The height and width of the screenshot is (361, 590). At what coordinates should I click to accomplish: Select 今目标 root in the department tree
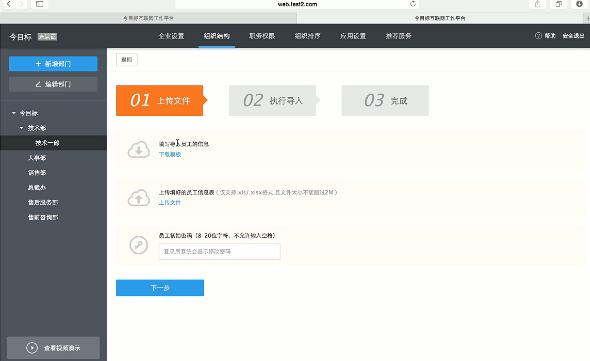pyautogui.click(x=29, y=113)
